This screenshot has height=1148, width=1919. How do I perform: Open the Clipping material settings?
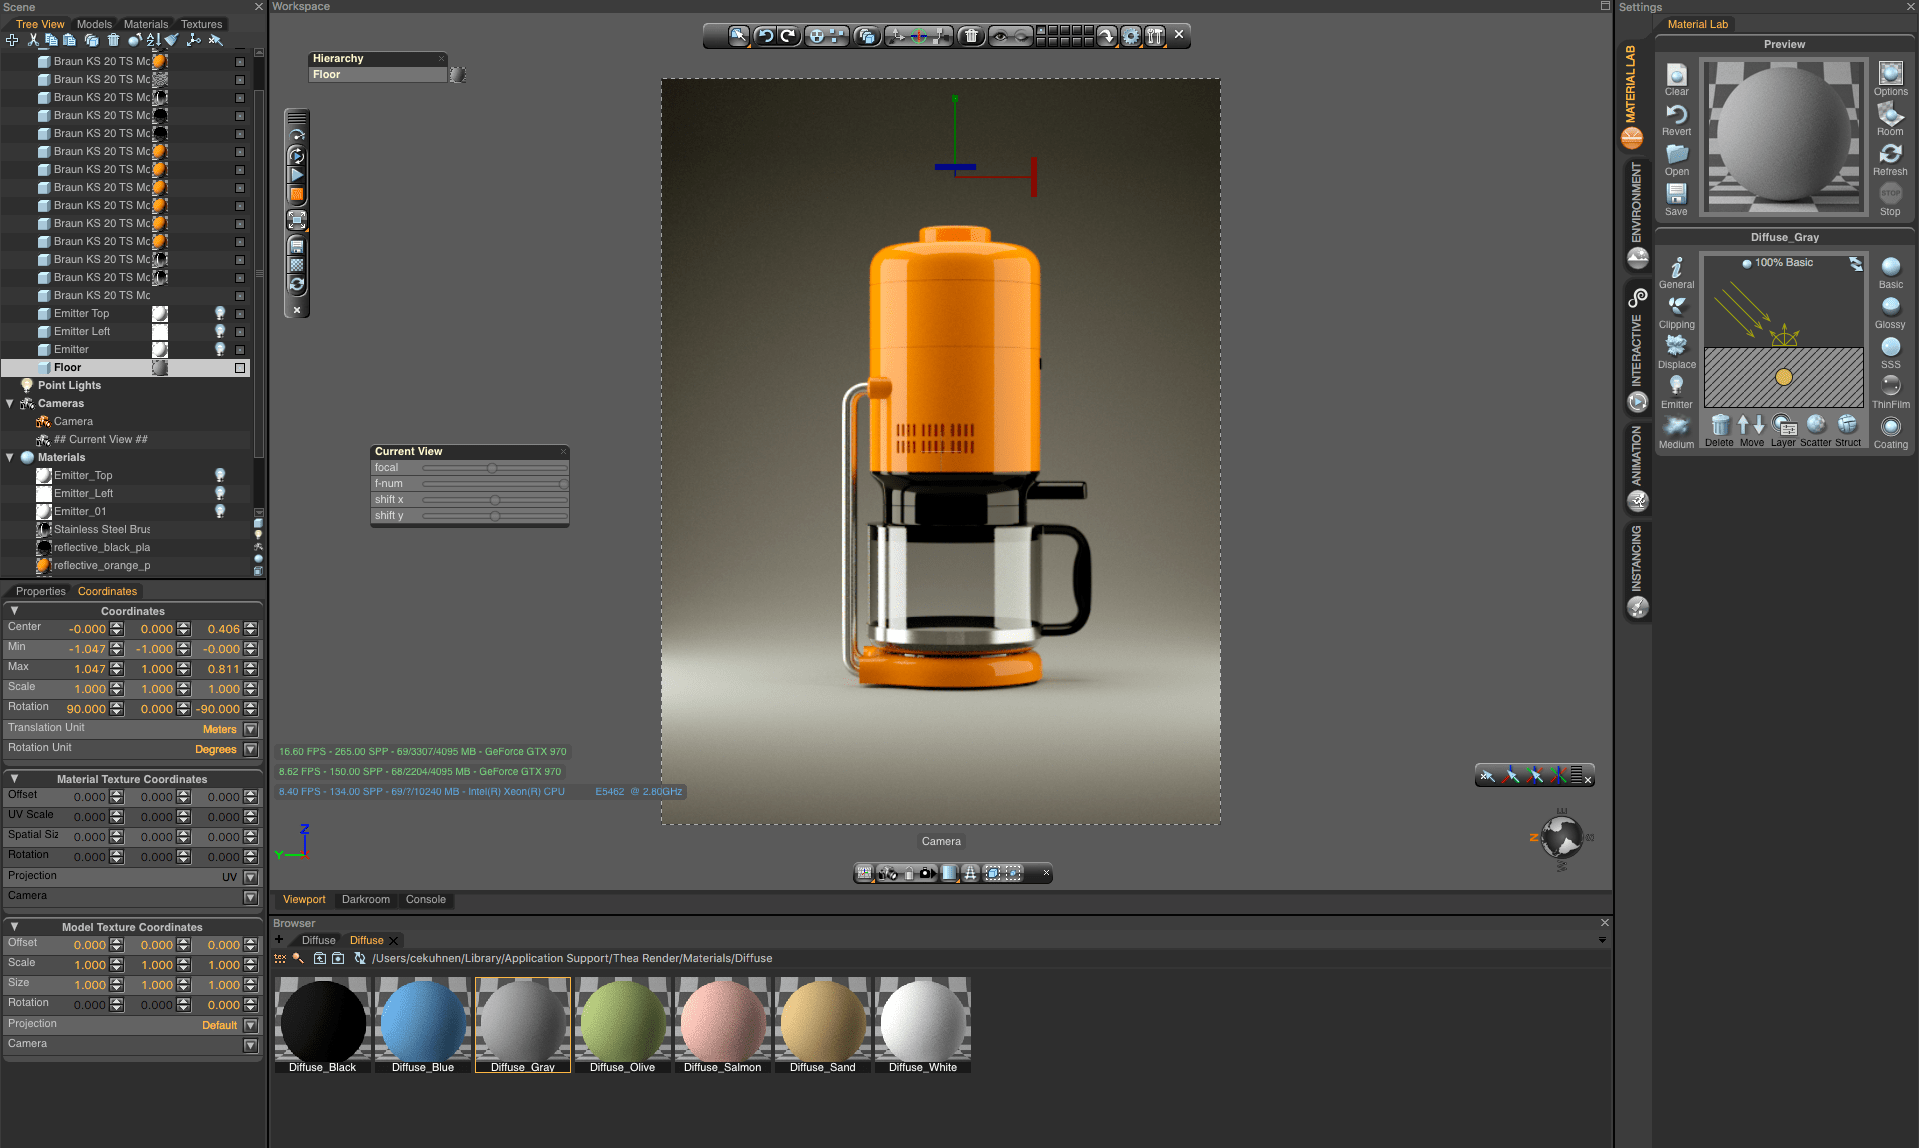1677,312
